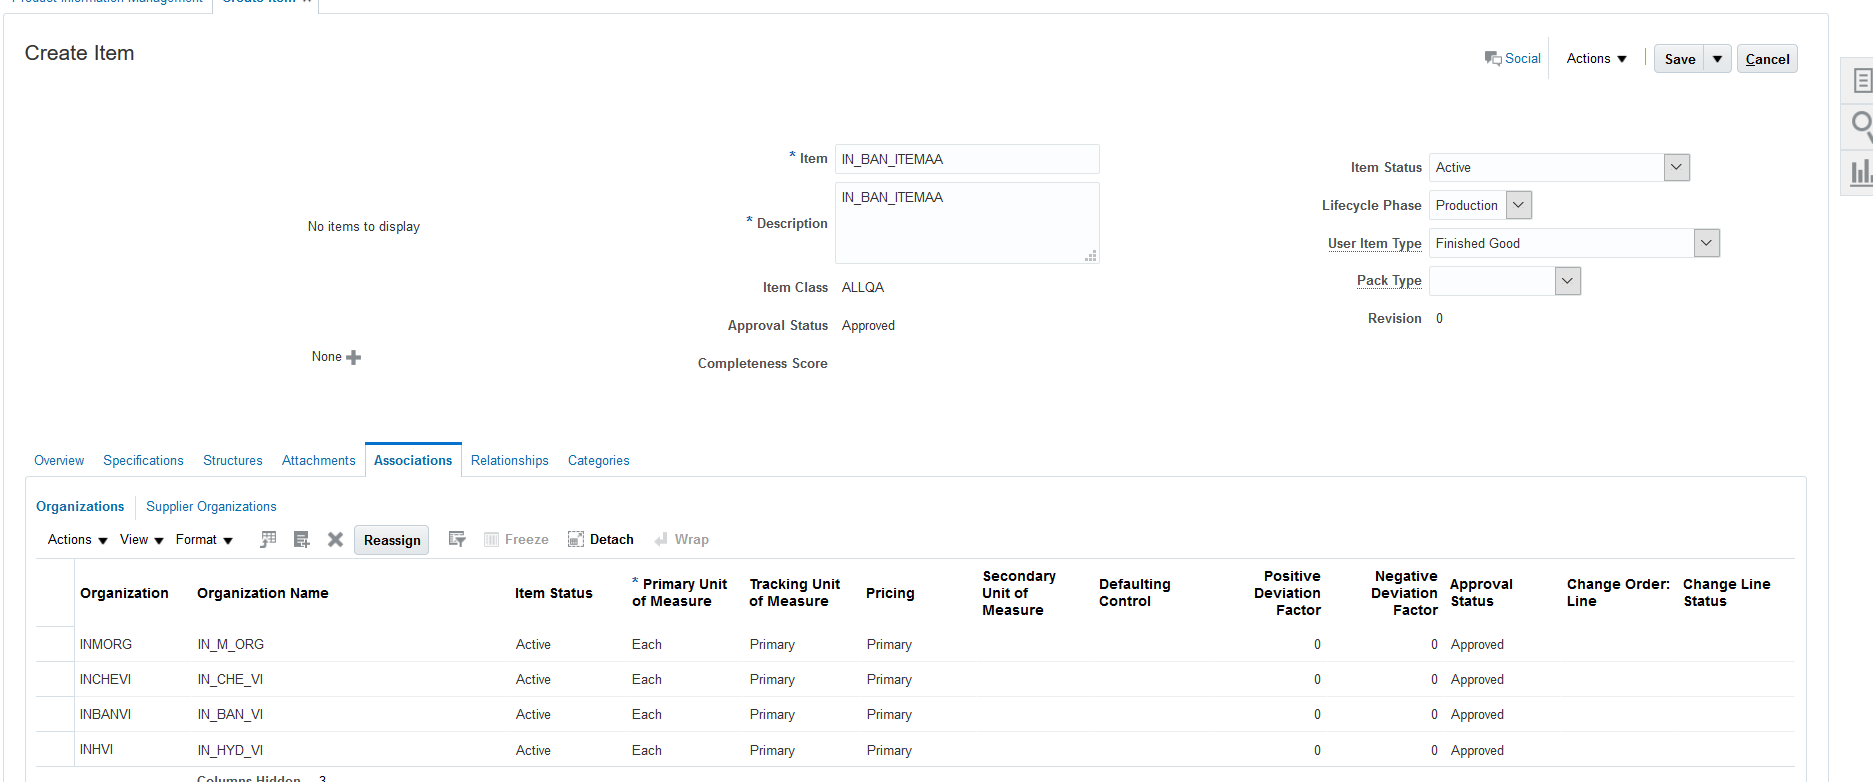Expand the Item Status dropdown
This screenshot has height=782, width=1873.
(x=1677, y=168)
